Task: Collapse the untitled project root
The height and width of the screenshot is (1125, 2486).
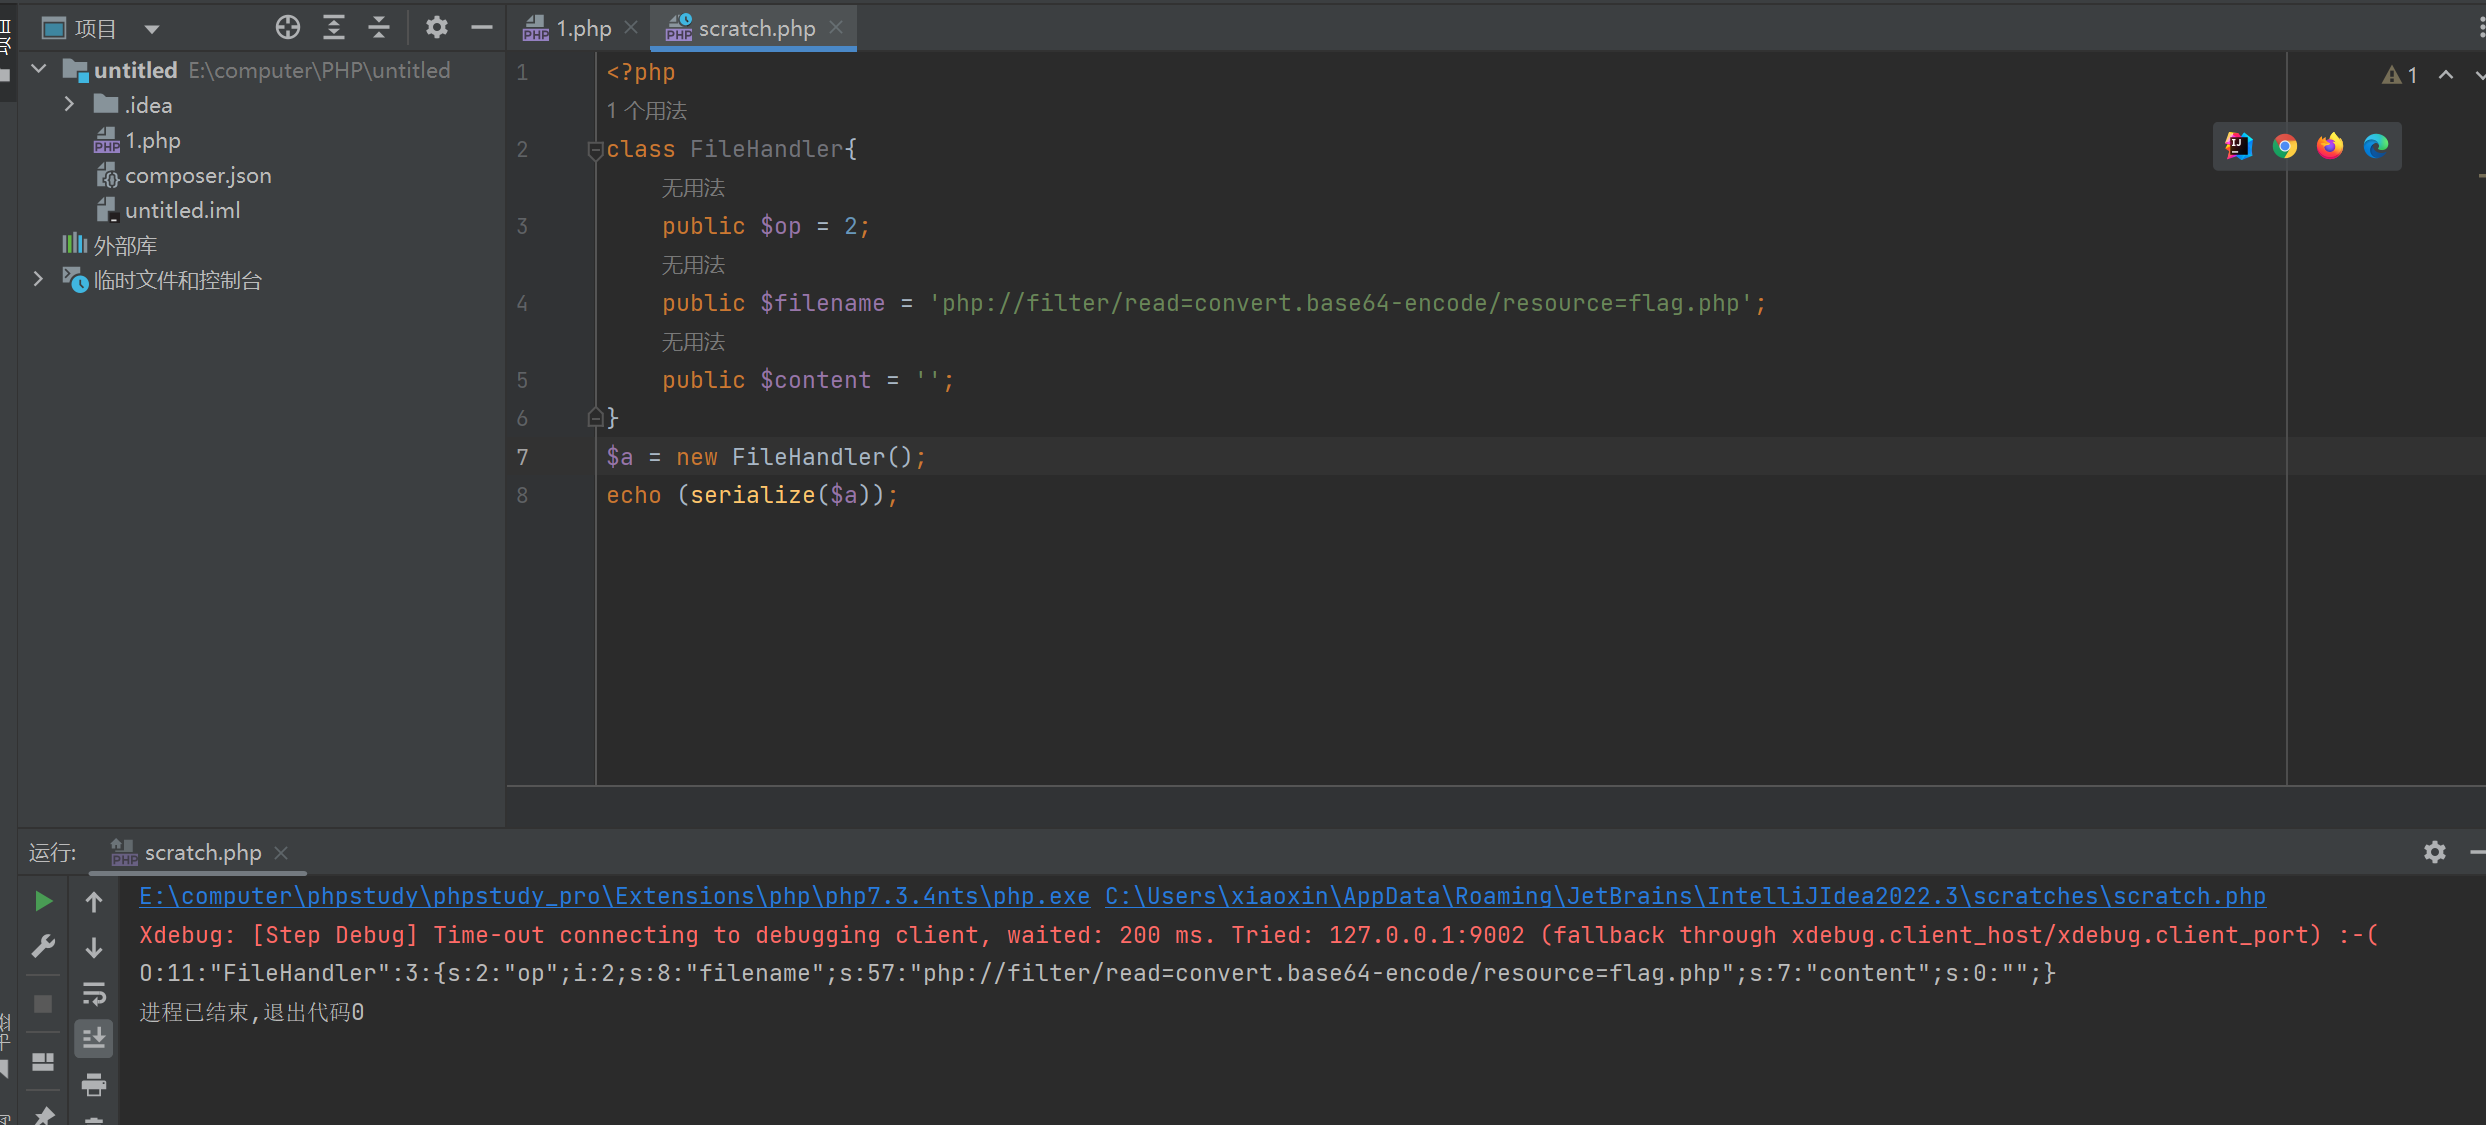Action: pyautogui.click(x=39, y=69)
